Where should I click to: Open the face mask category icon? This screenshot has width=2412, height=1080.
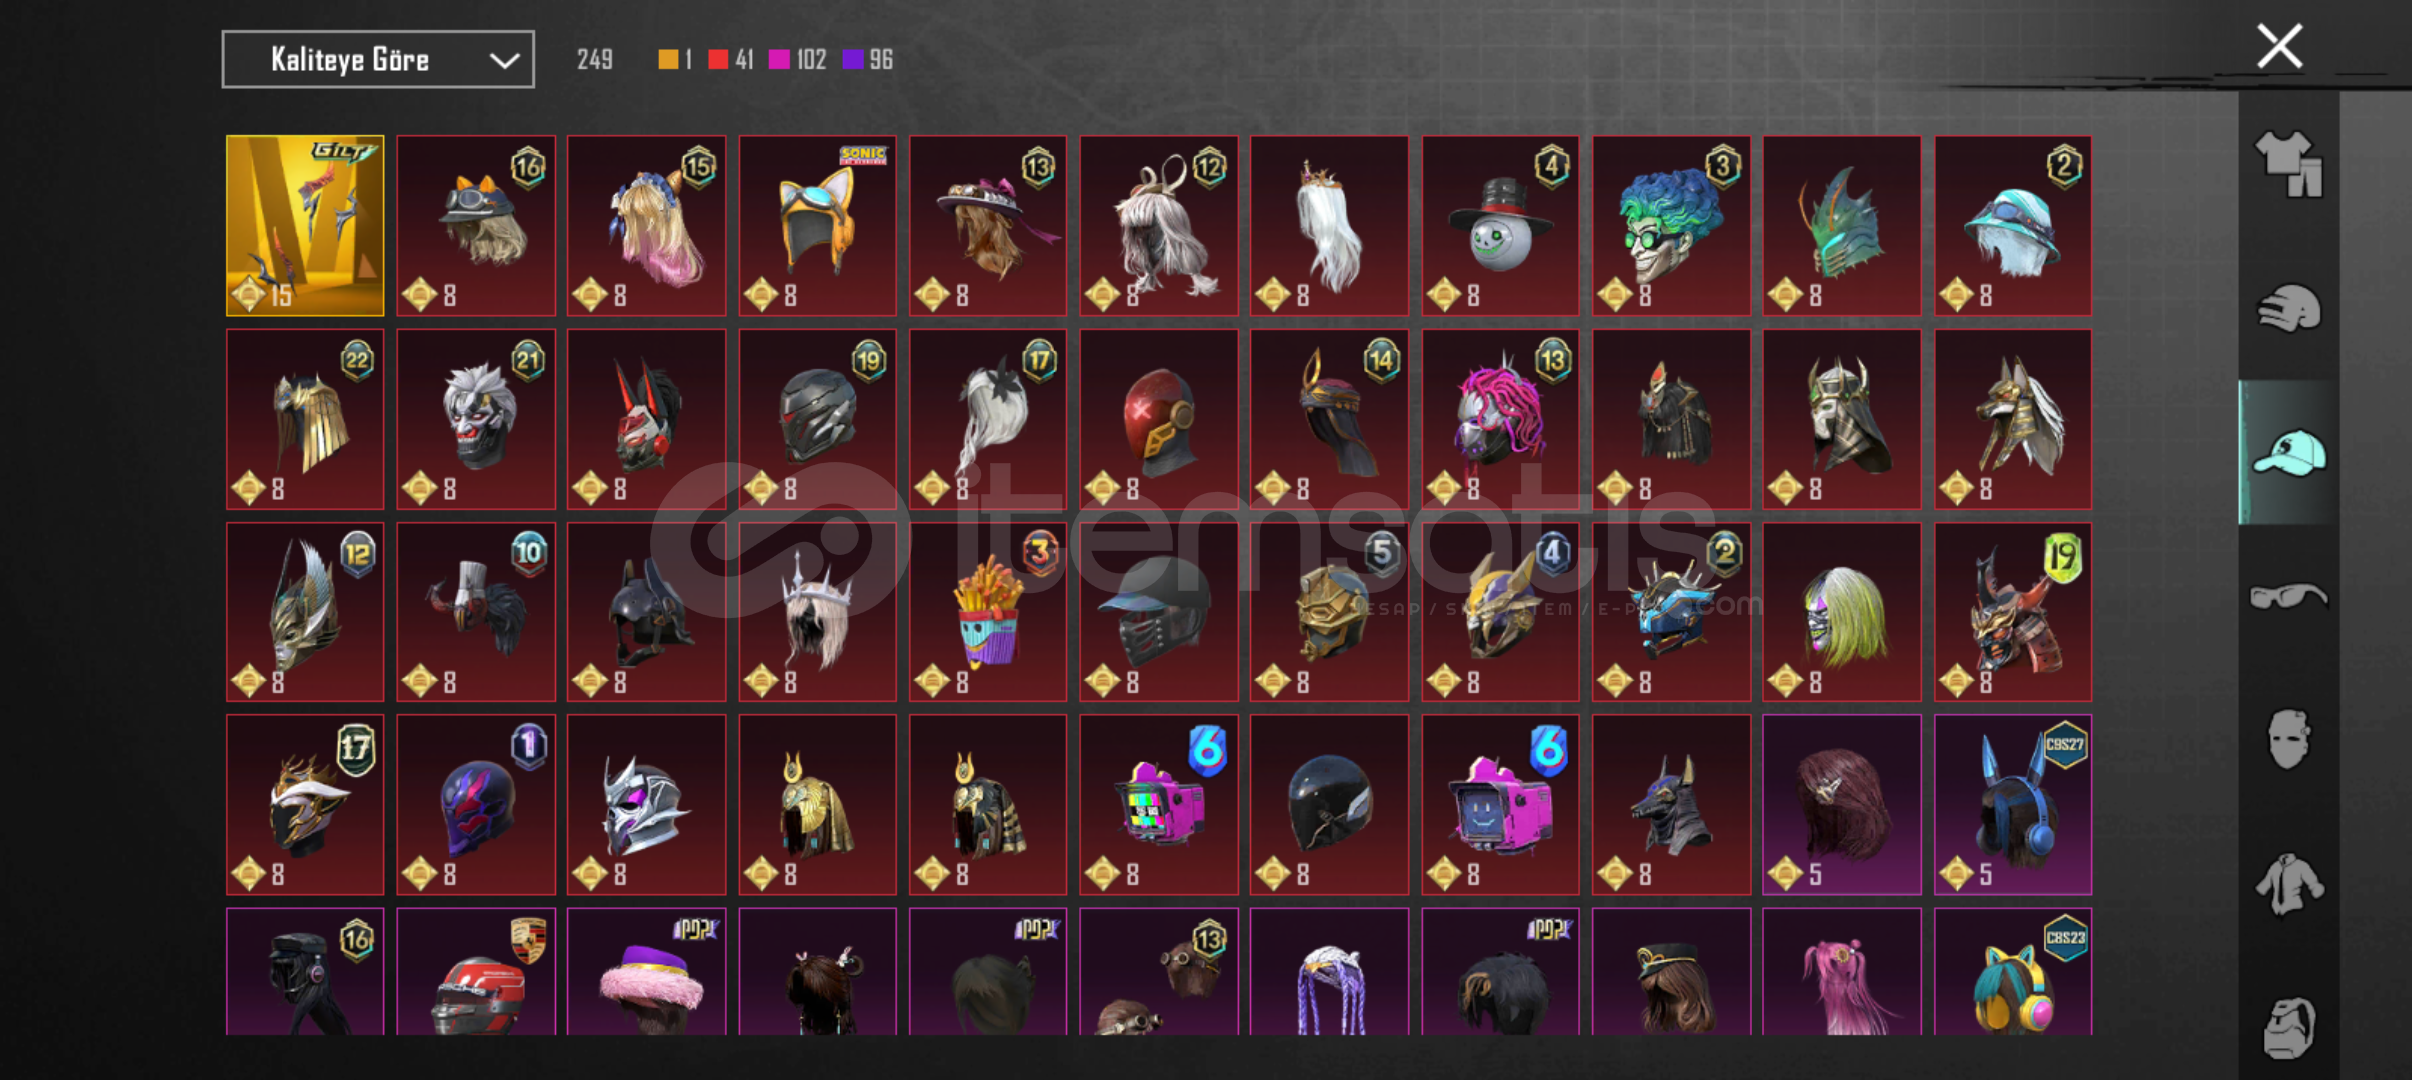click(2288, 740)
